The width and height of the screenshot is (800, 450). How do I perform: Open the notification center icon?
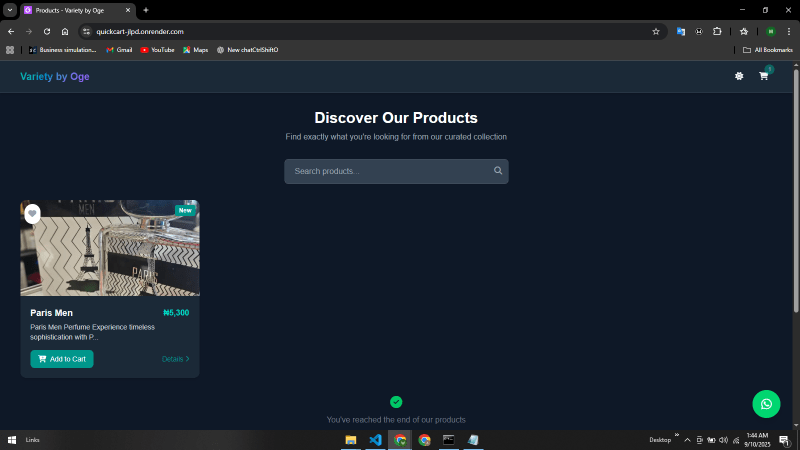click(785, 440)
